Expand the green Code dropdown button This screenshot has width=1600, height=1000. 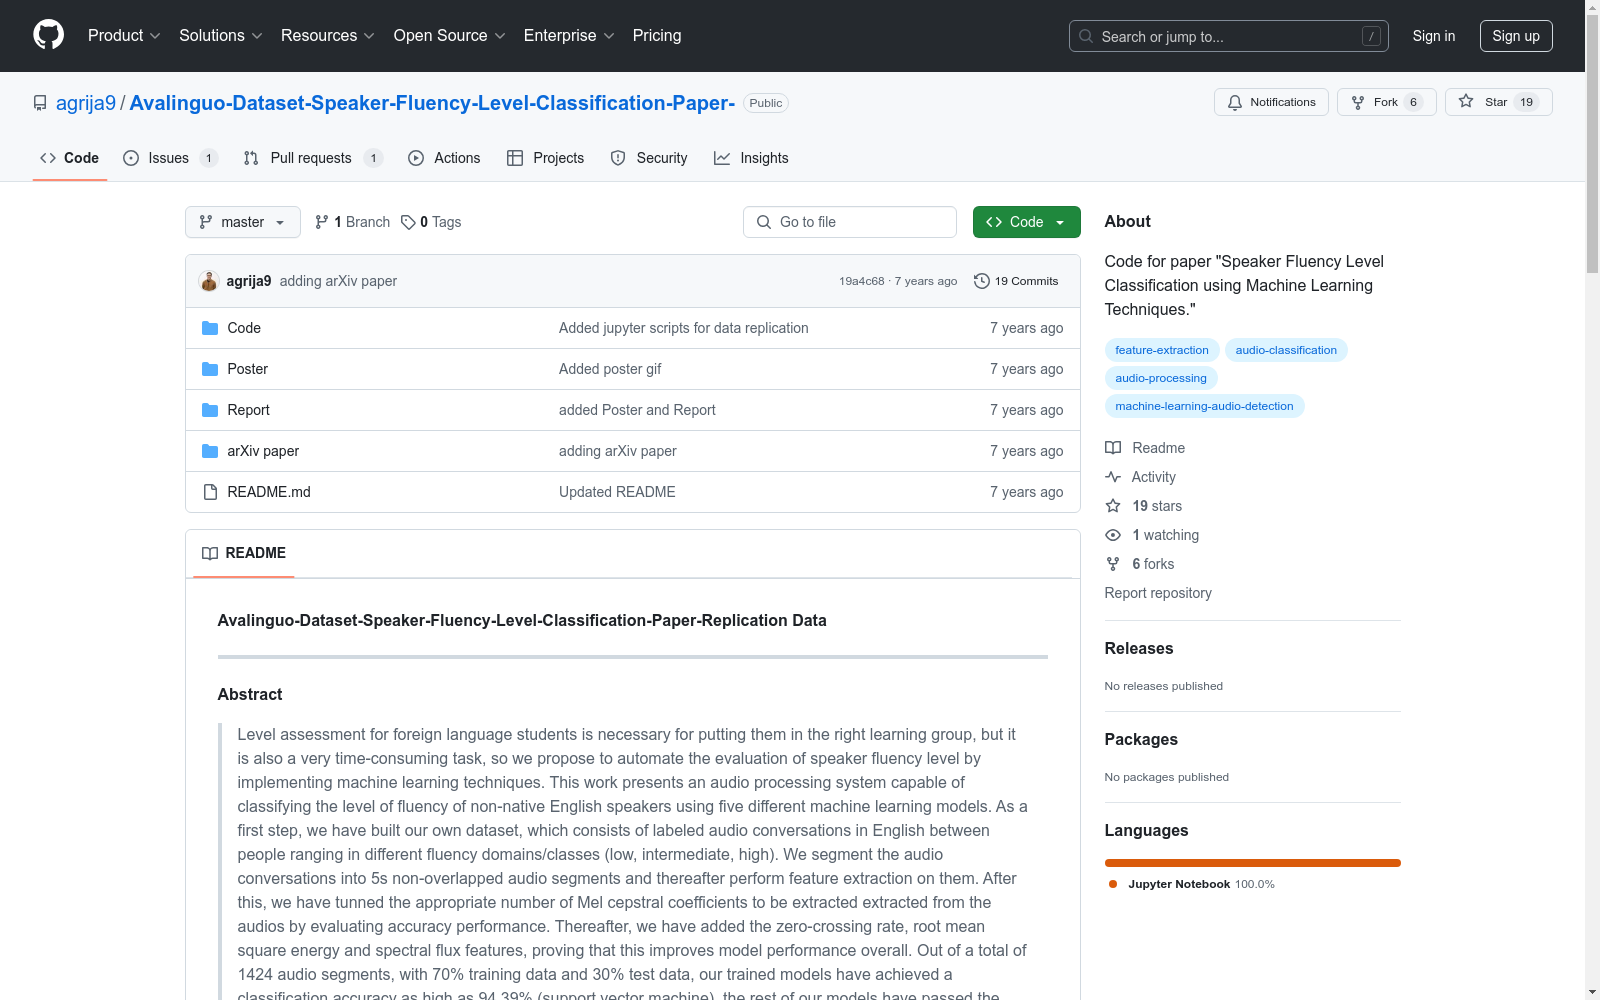[1027, 222]
